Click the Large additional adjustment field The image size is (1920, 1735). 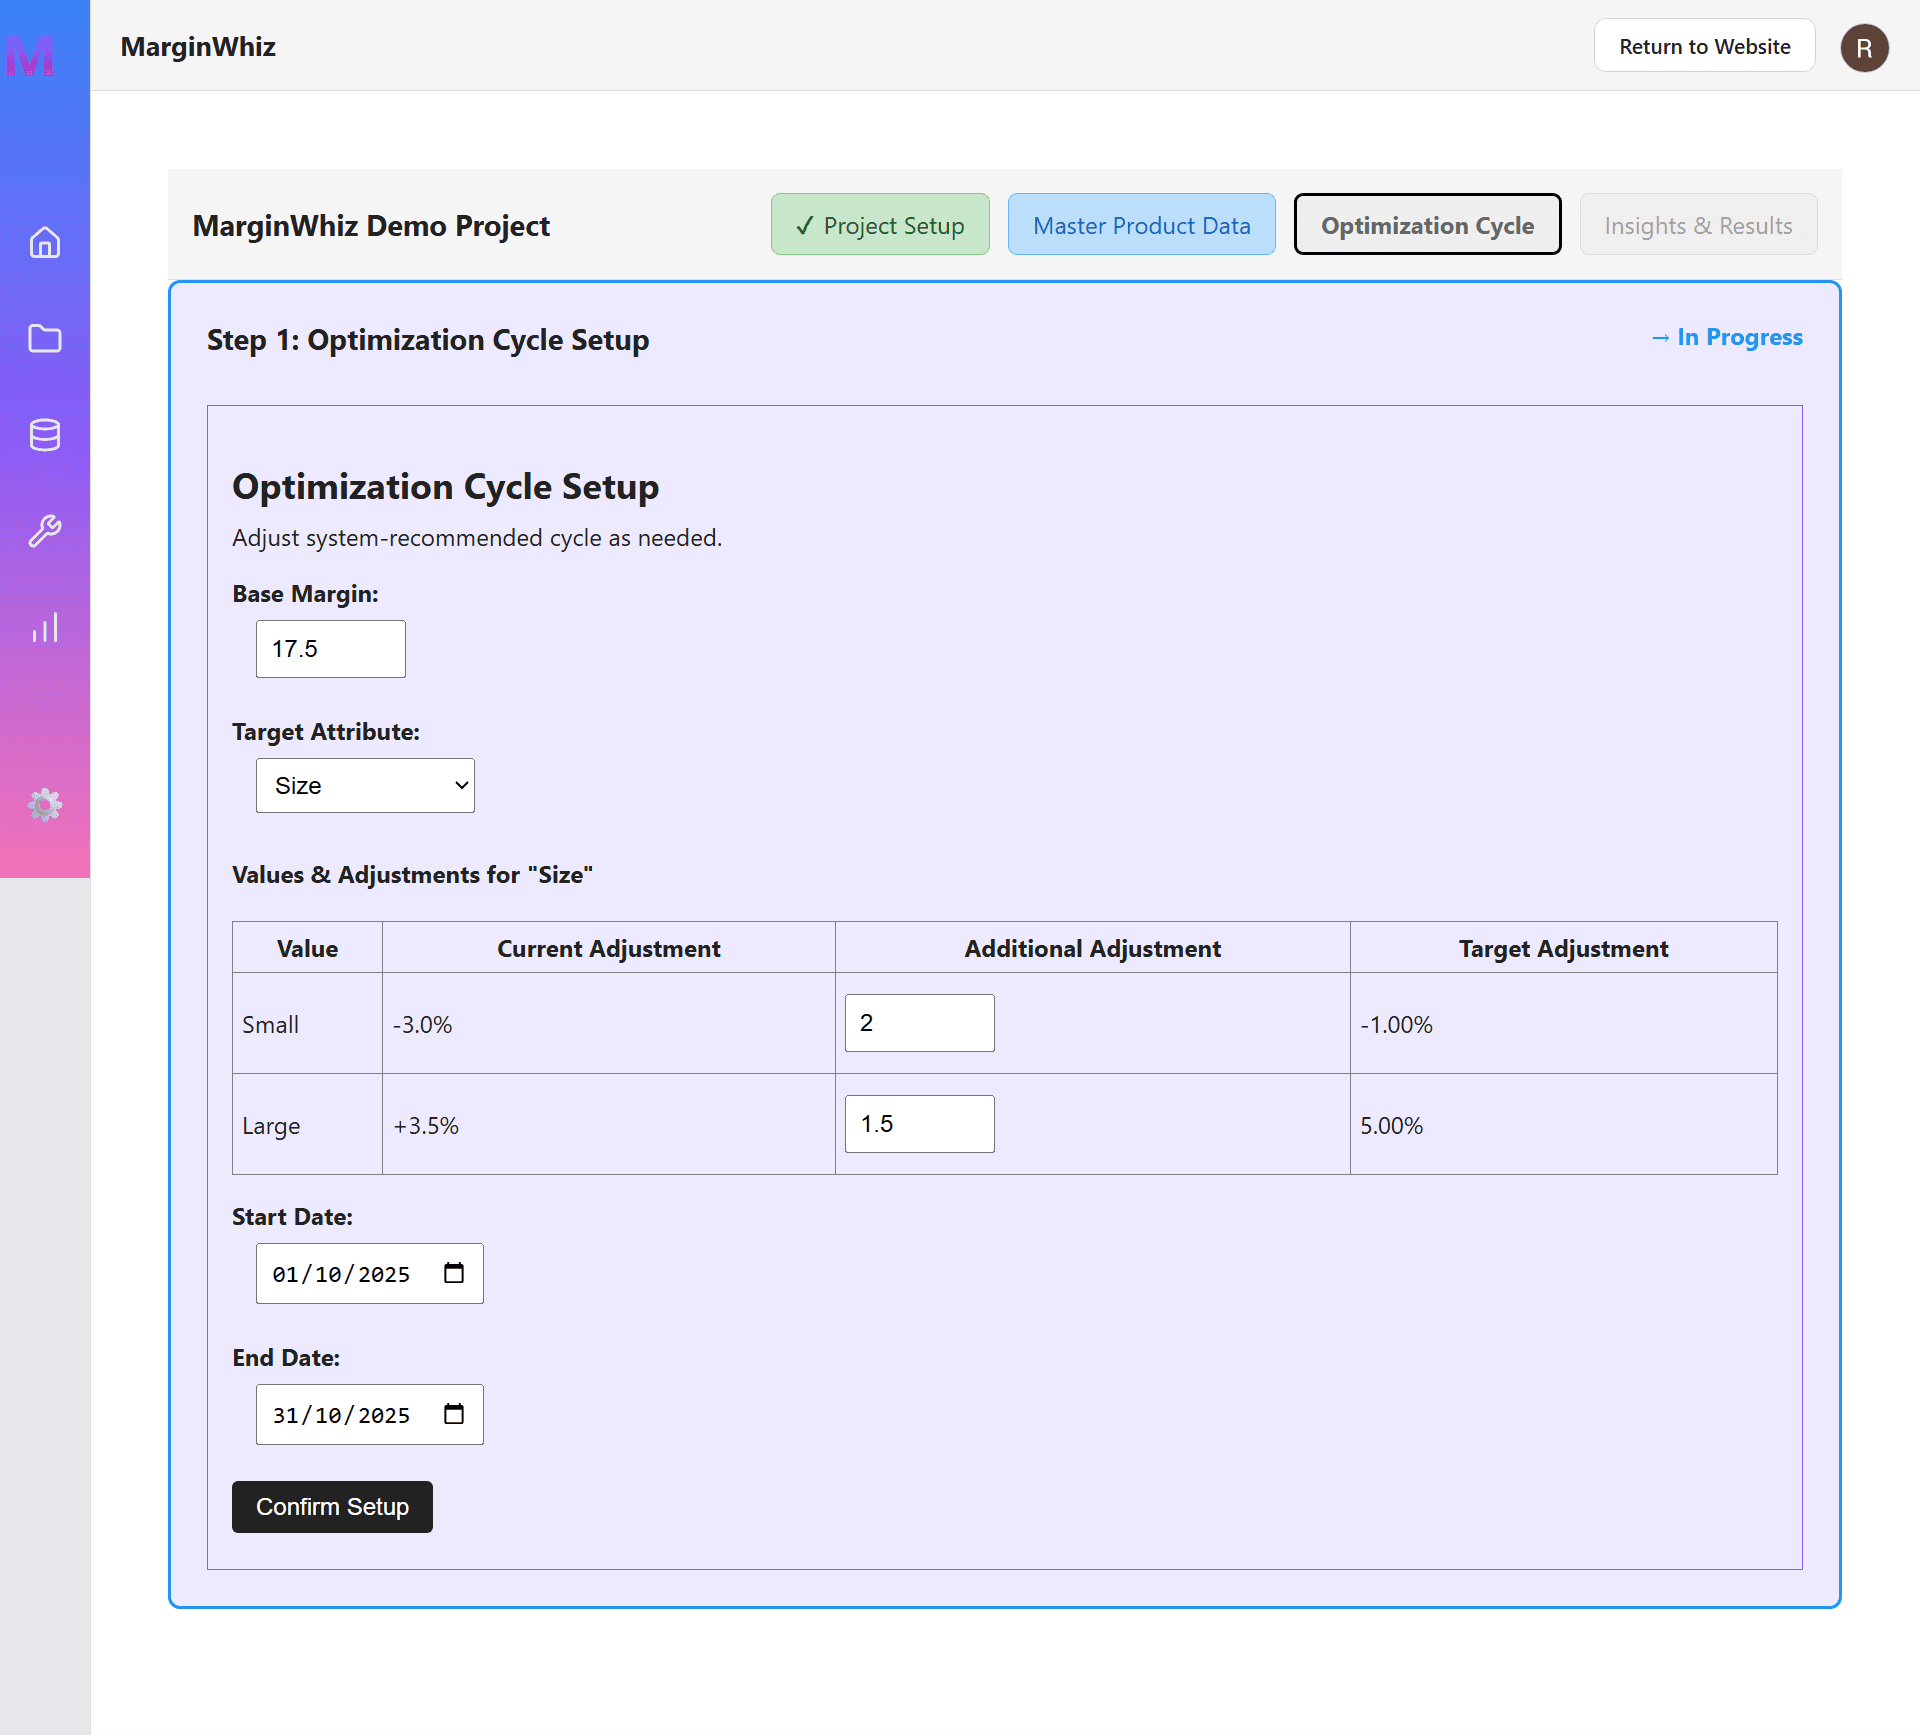click(919, 1124)
